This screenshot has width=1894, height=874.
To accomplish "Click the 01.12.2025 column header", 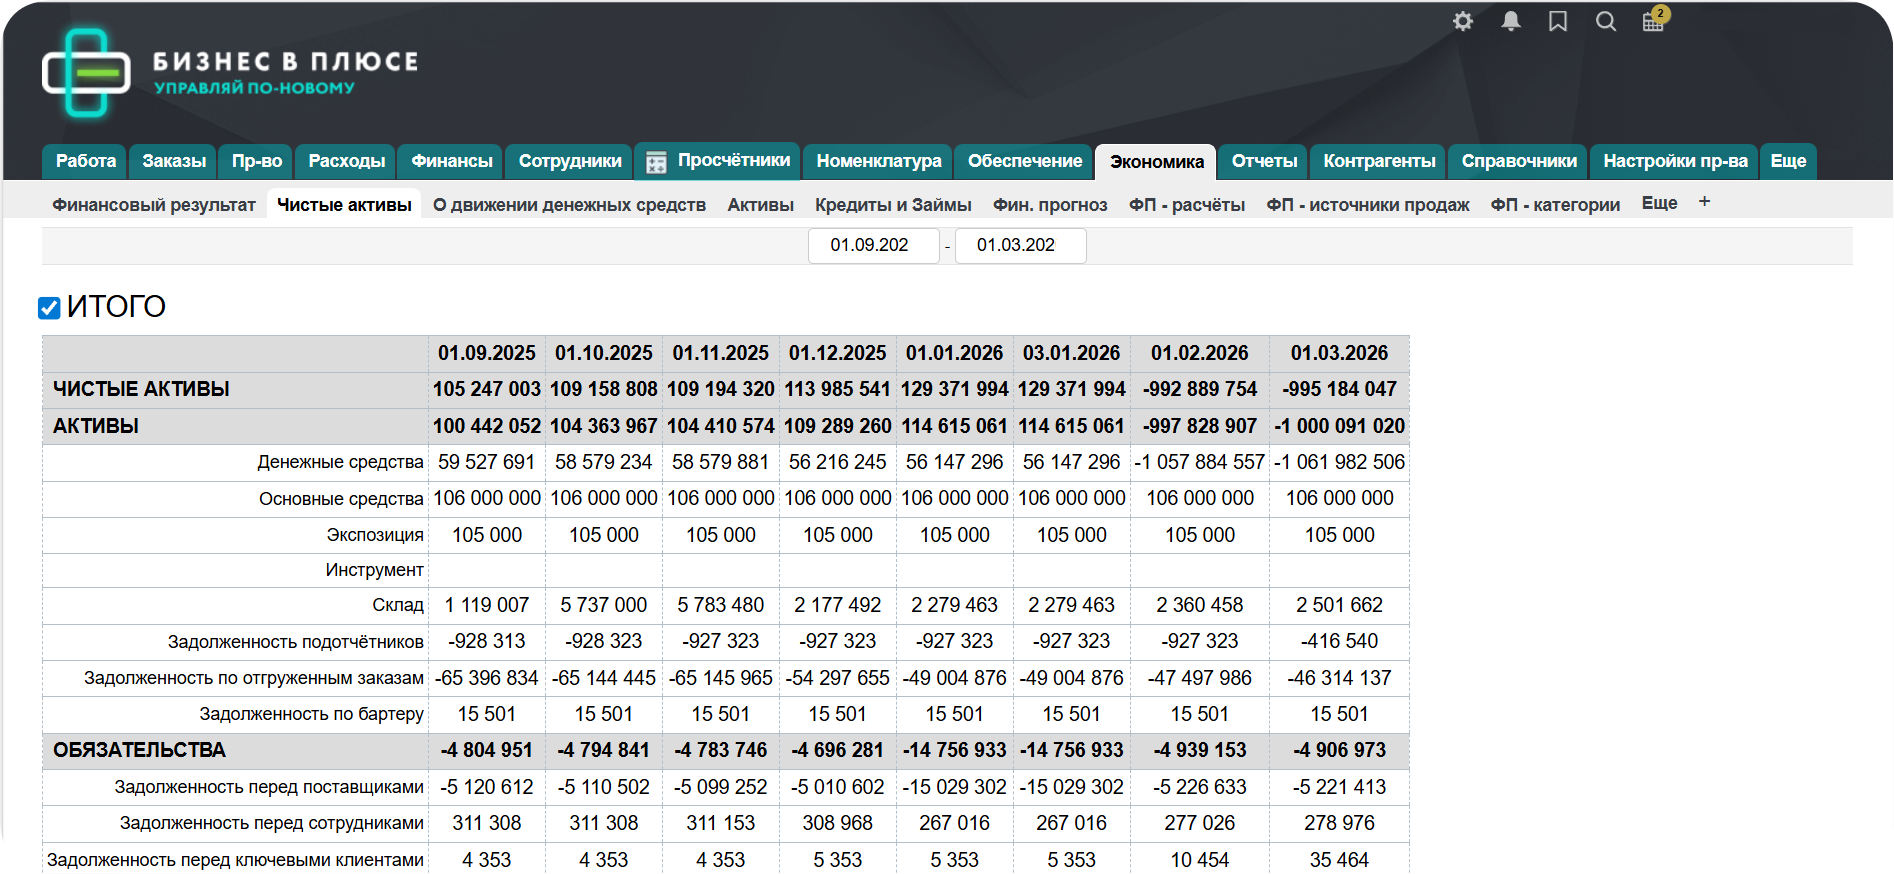I will click(x=837, y=353).
